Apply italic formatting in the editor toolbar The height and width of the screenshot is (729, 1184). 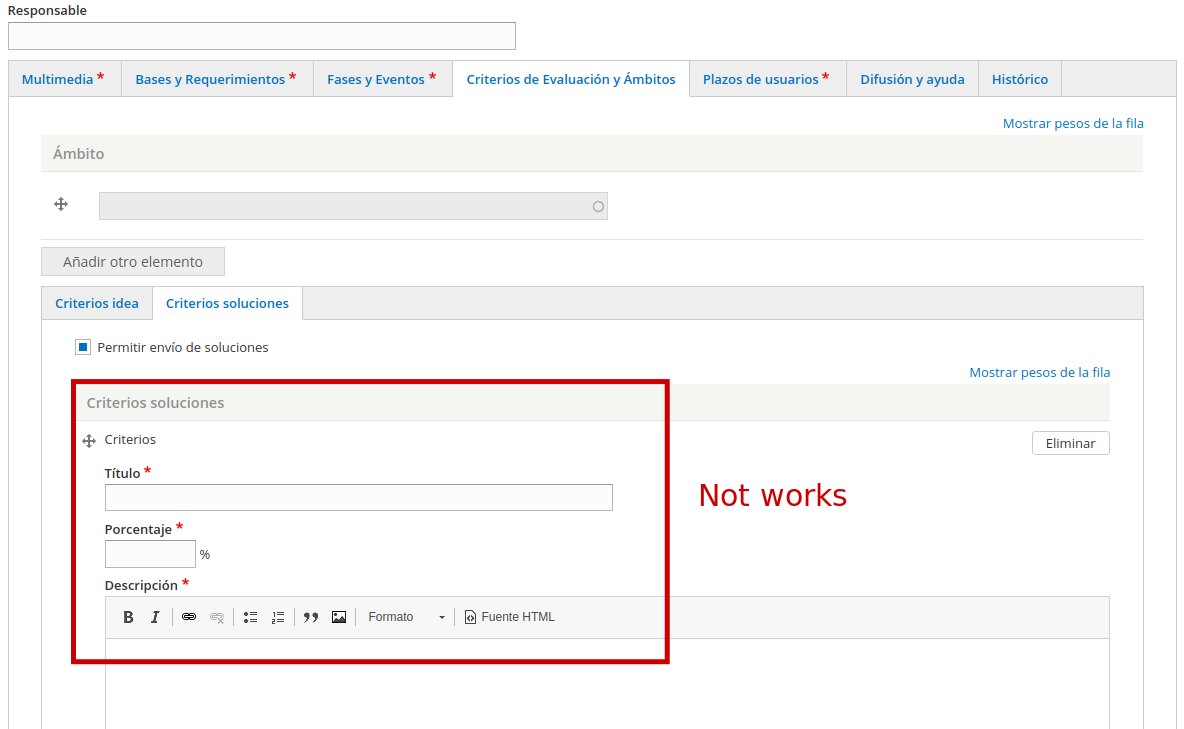(155, 616)
